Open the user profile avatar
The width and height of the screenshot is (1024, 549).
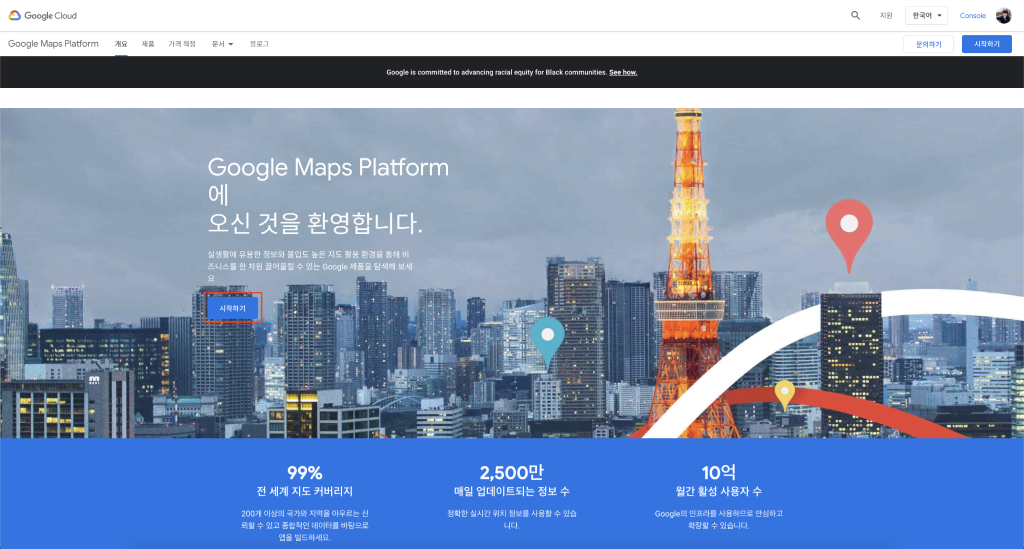pos(1003,15)
